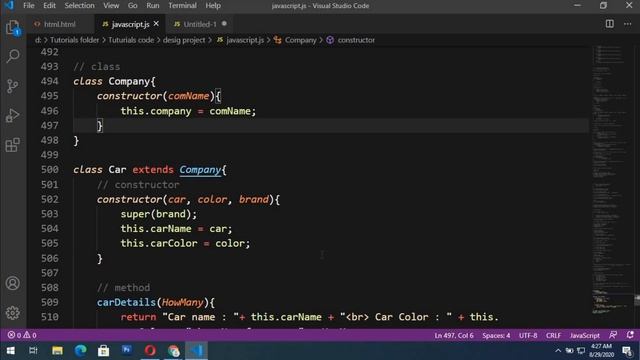Click the '// class' comment on line 493
This screenshot has height=360, width=640.
pos(97,67)
